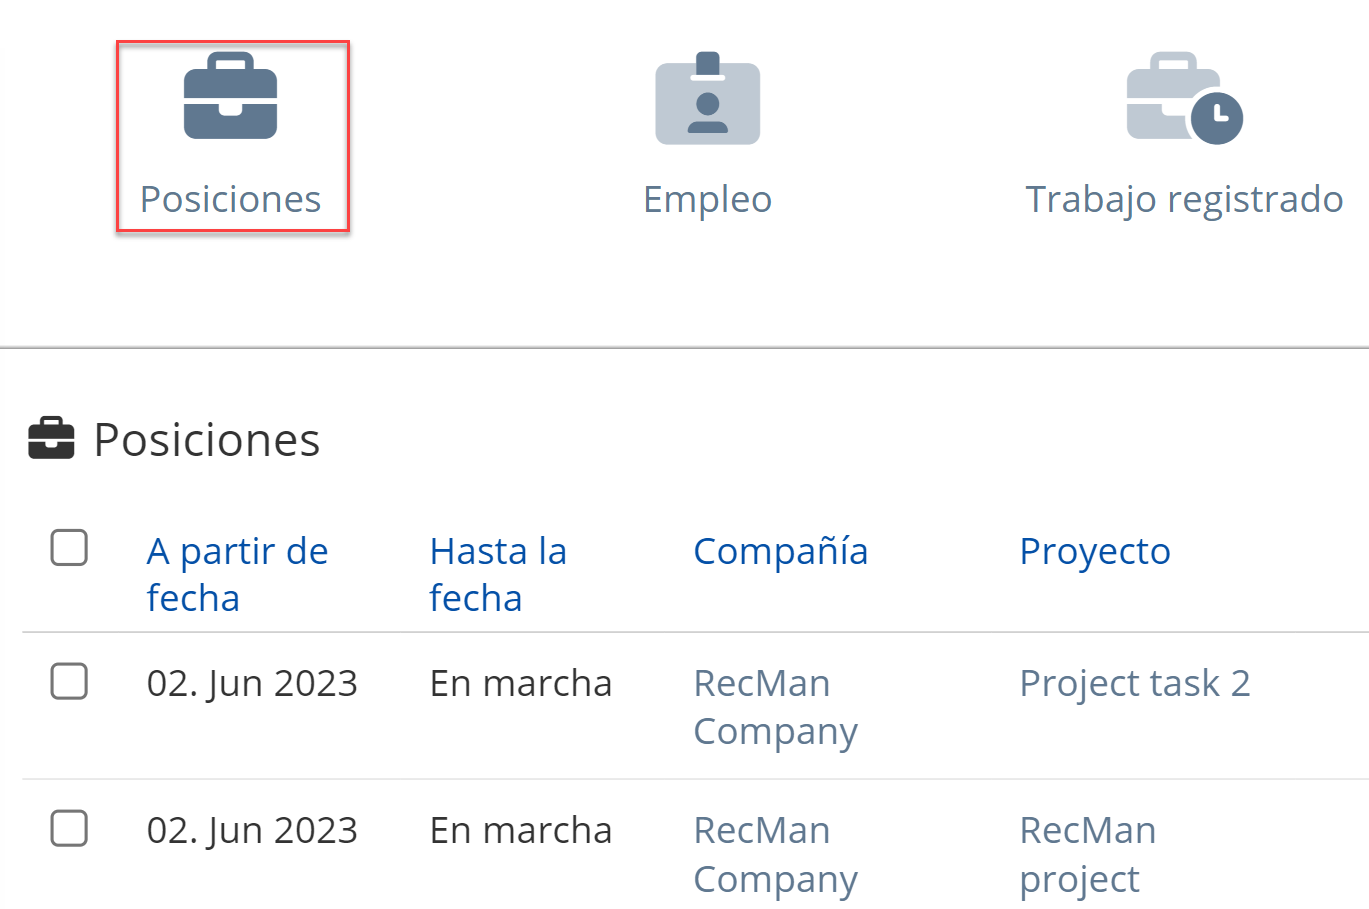
Task: Click En marcha status in the second row
Action: tap(520, 830)
